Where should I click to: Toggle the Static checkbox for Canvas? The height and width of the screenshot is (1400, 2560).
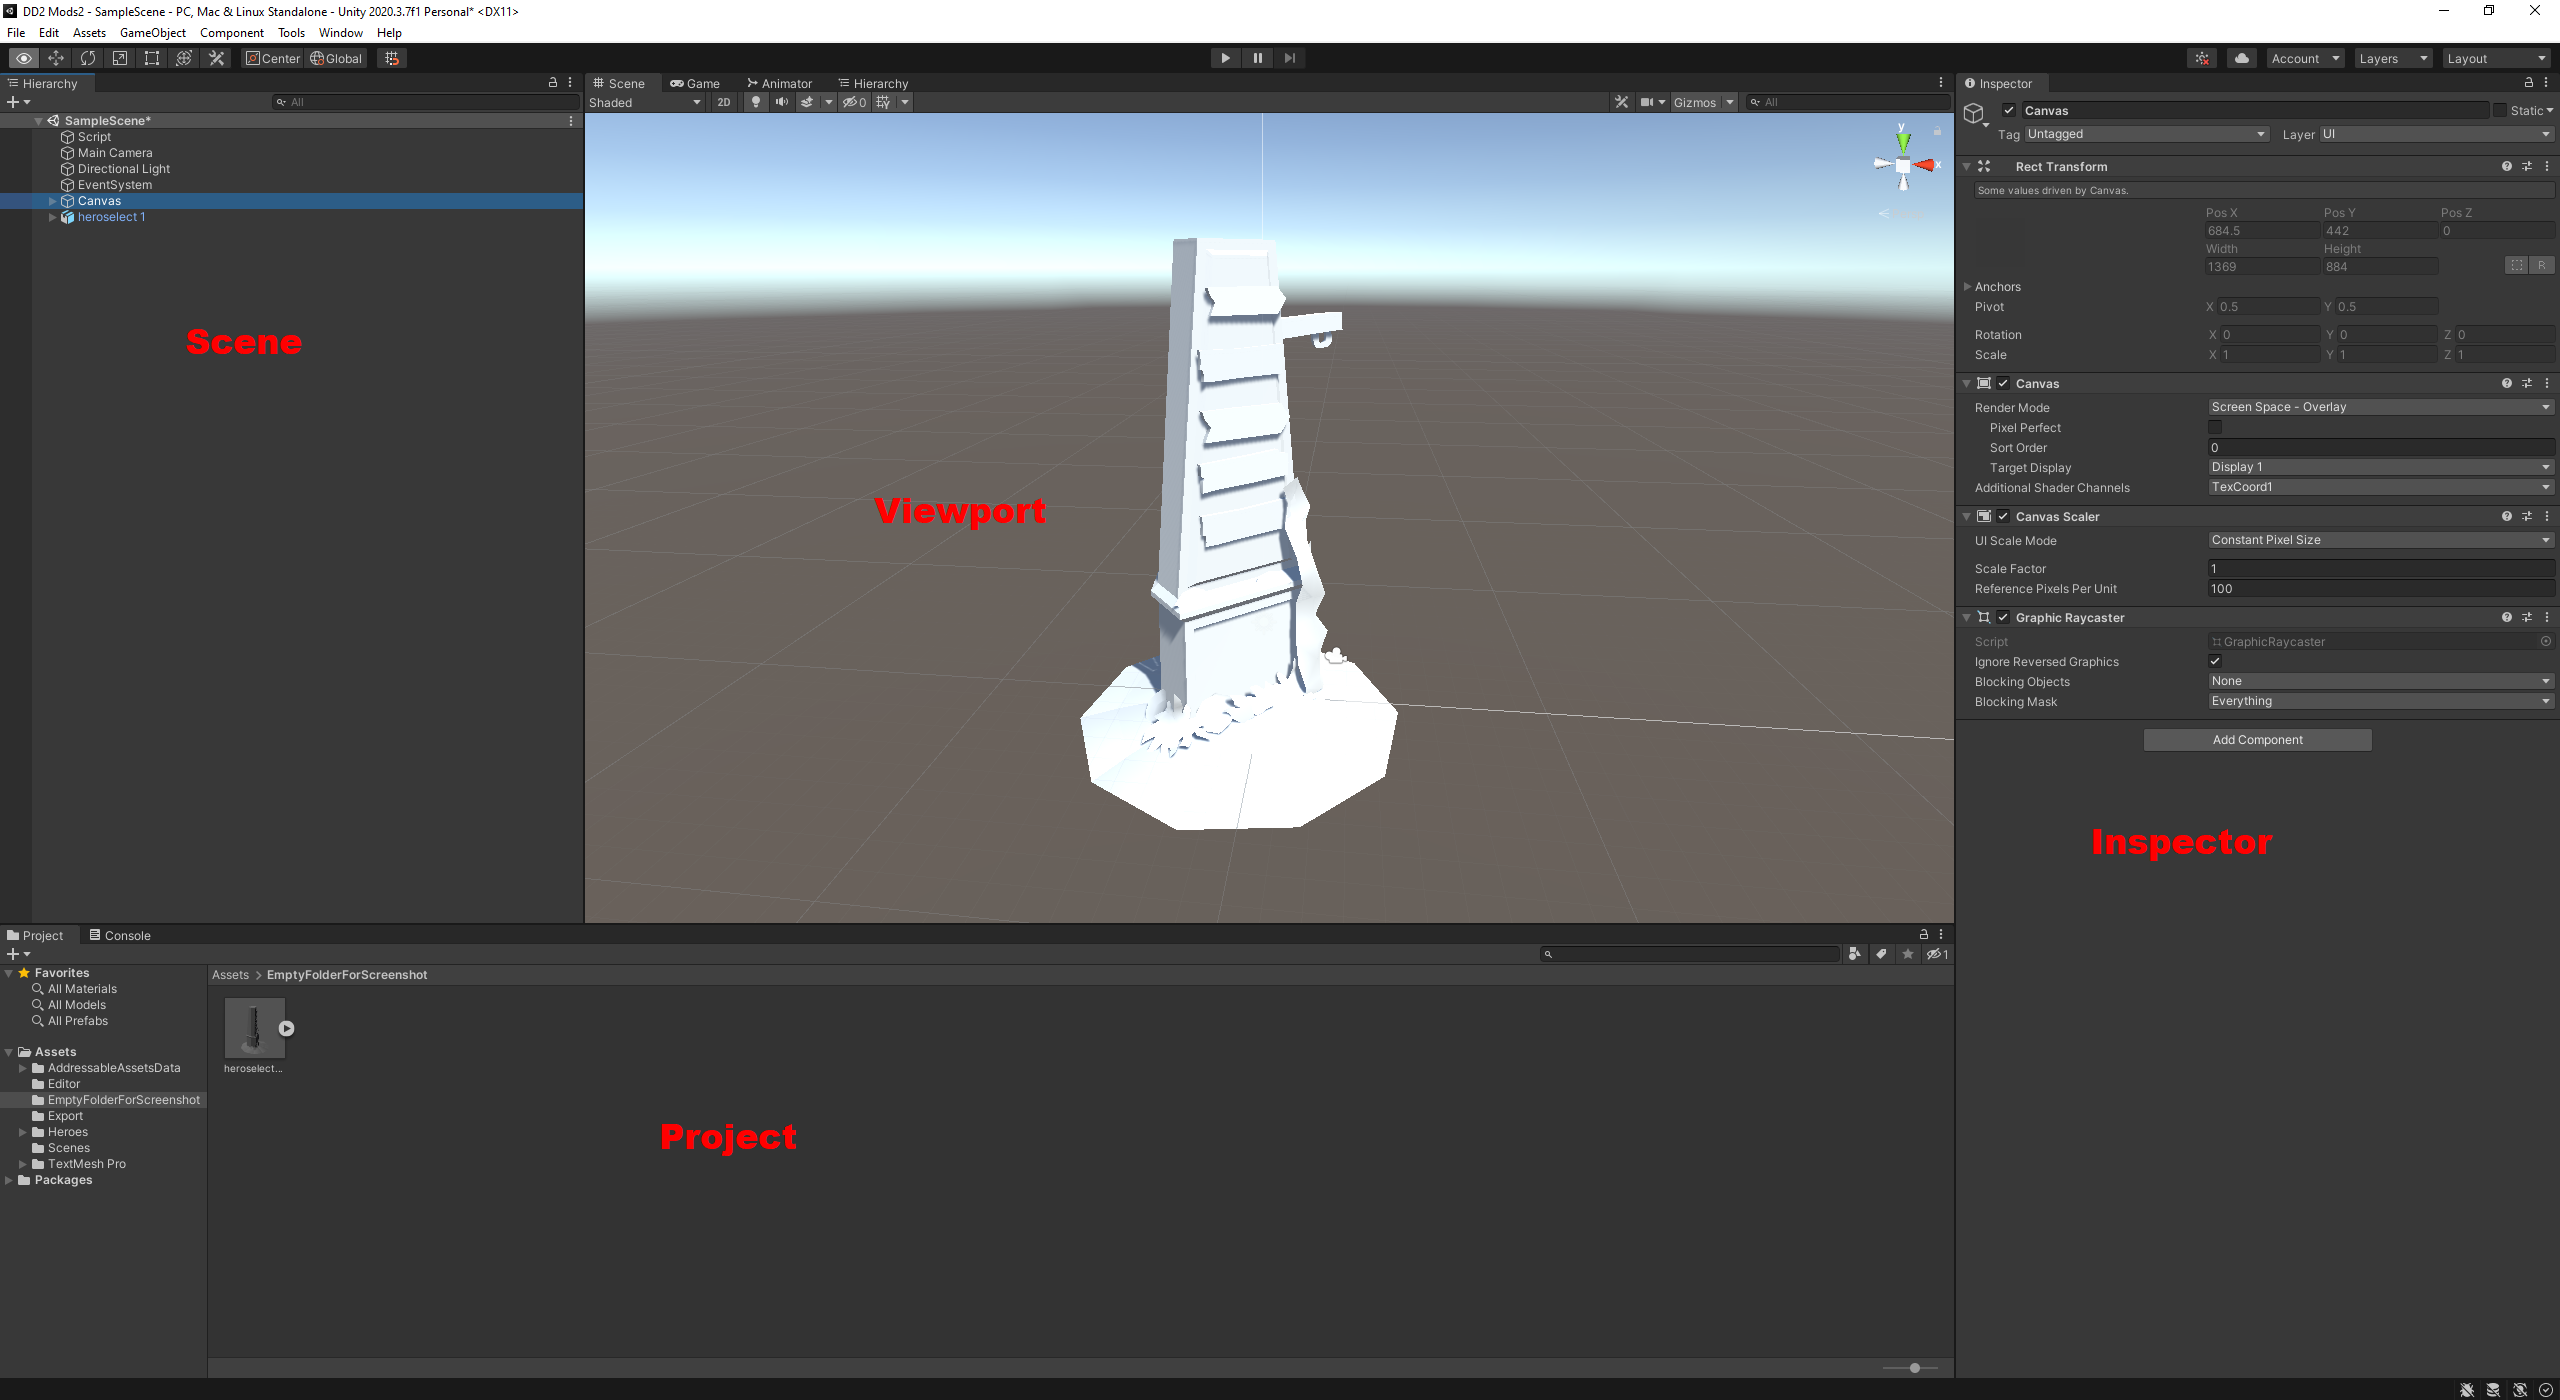click(2500, 111)
